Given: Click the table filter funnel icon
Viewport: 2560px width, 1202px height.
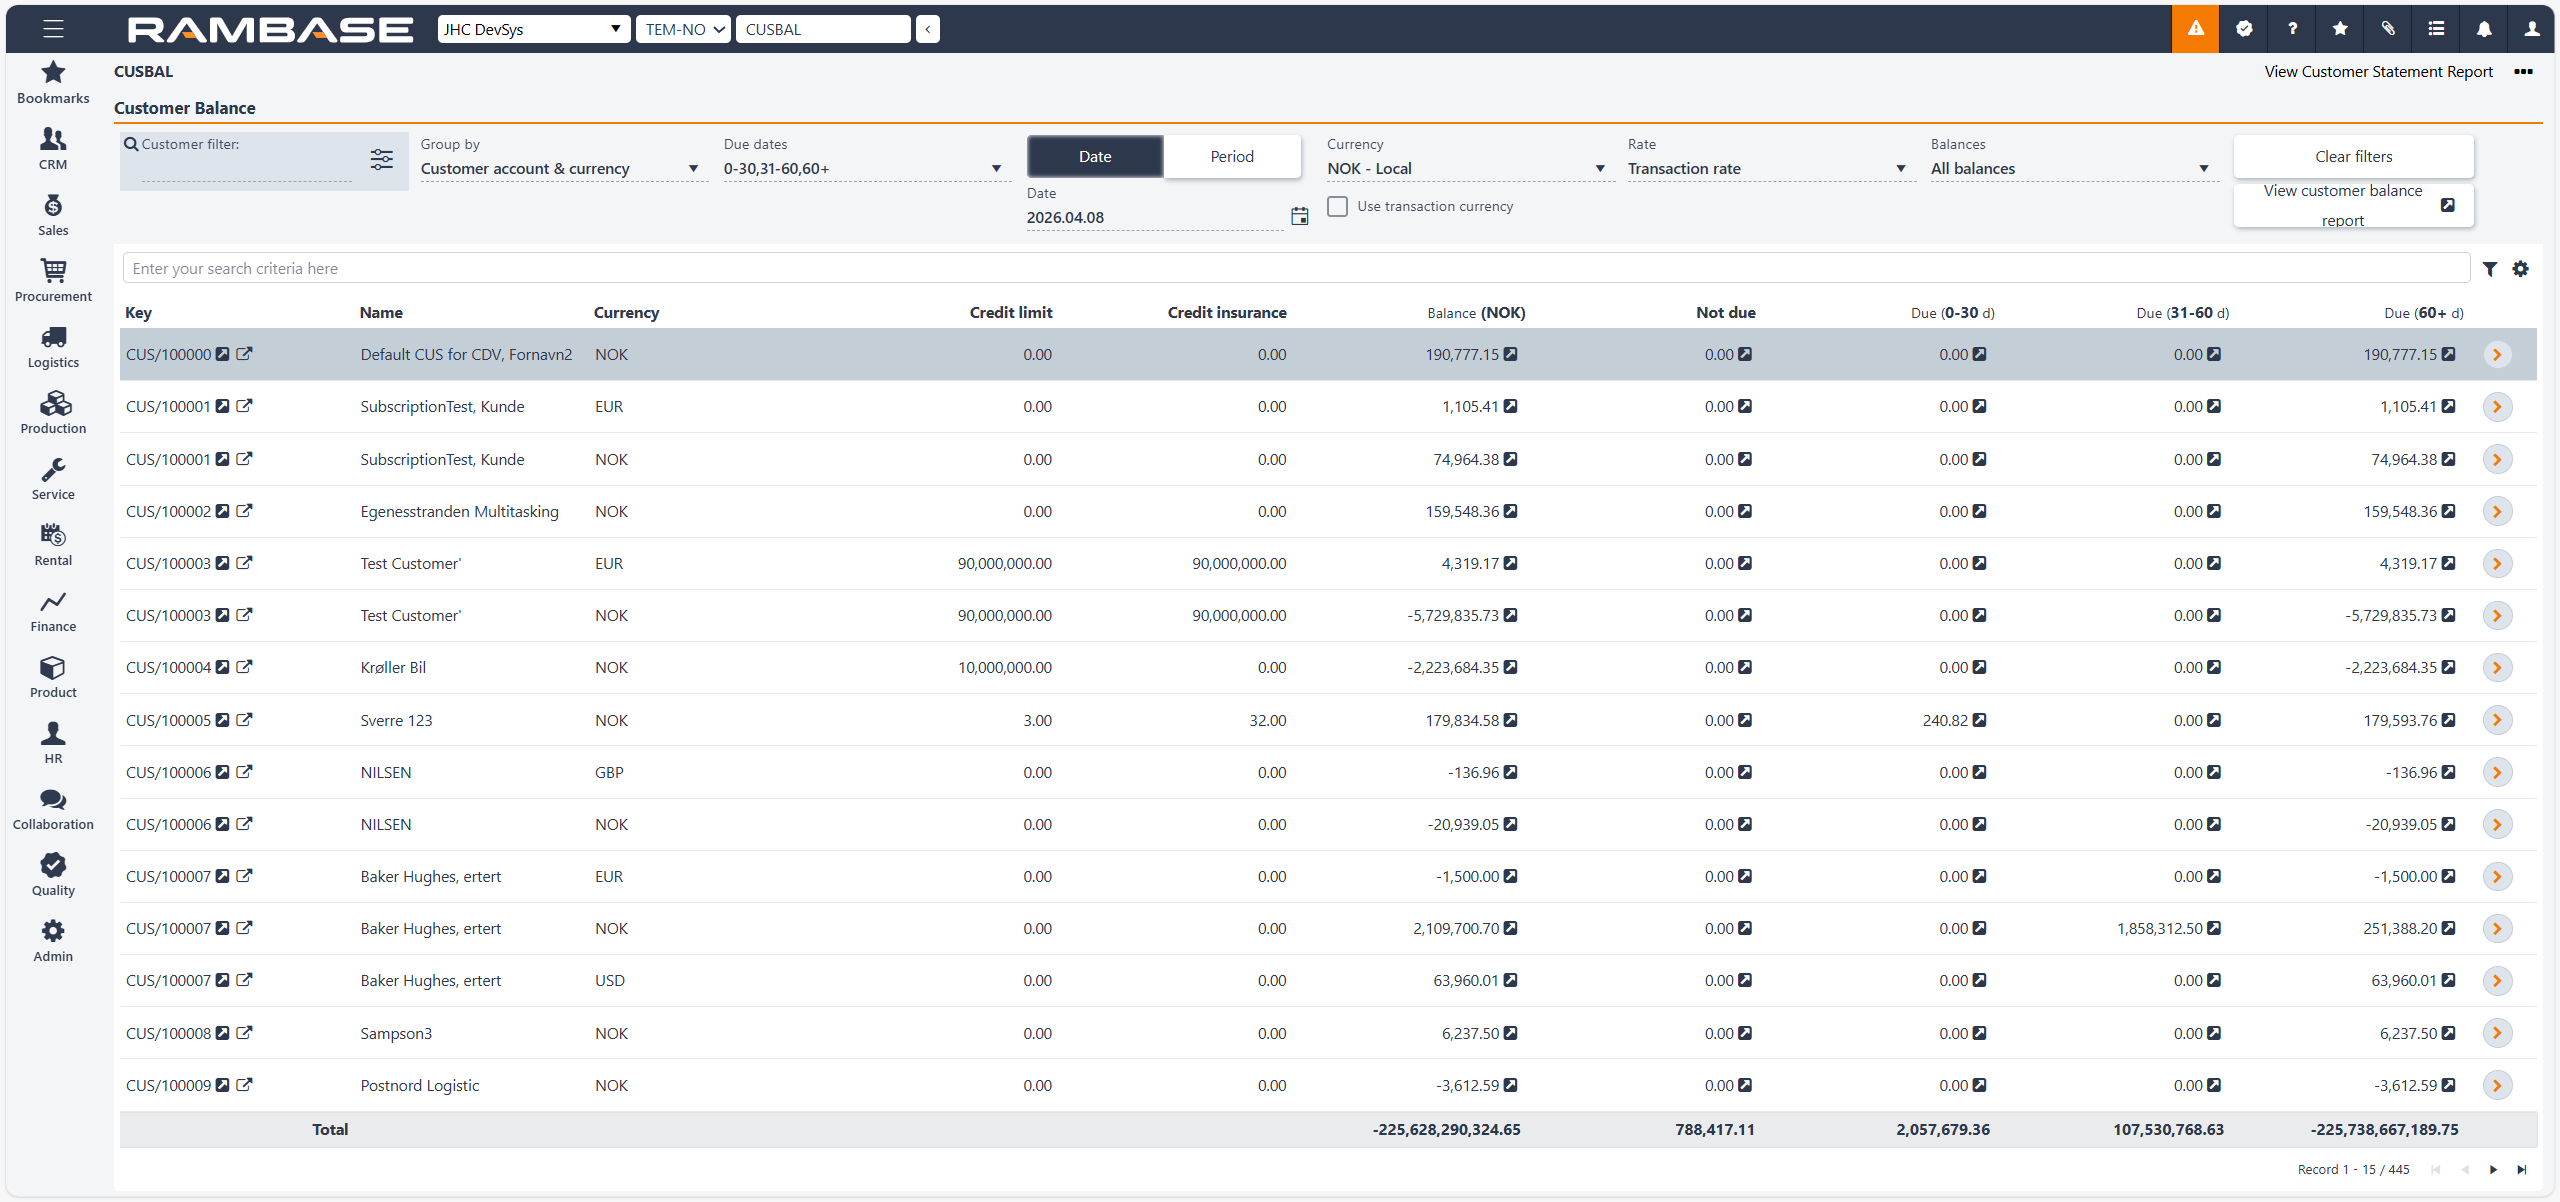Looking at the screenshot, I should (x=2490, y=269).
